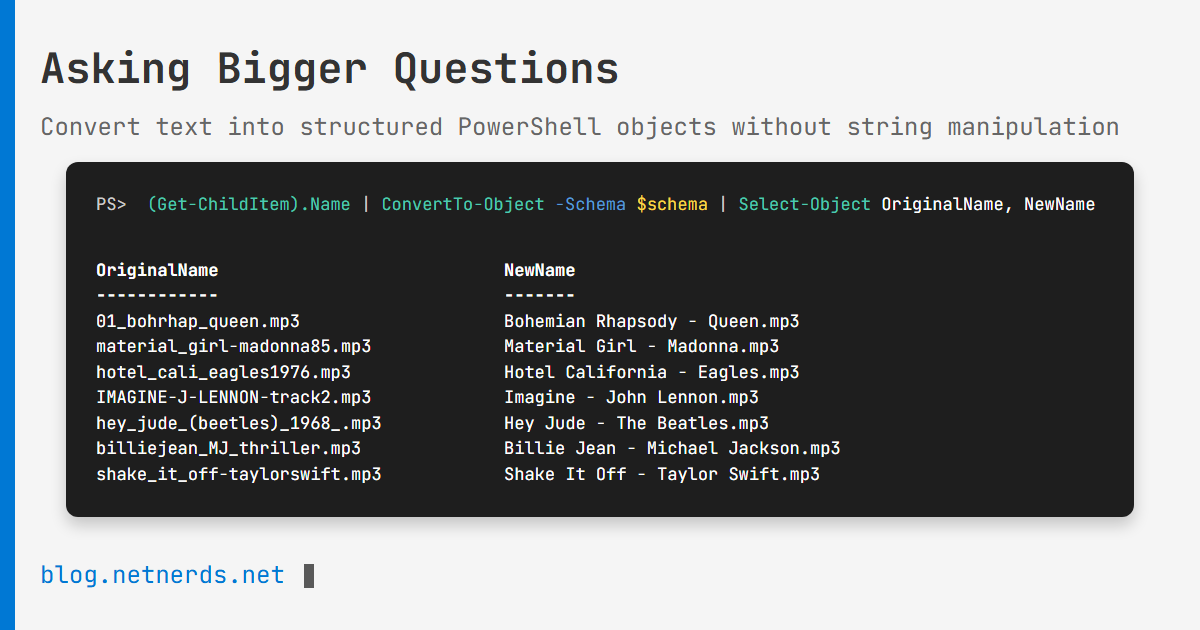The width and height of the screenshot is (1200, 630).
Task: Click the -Schema parameter text
Action: point(590,204)
